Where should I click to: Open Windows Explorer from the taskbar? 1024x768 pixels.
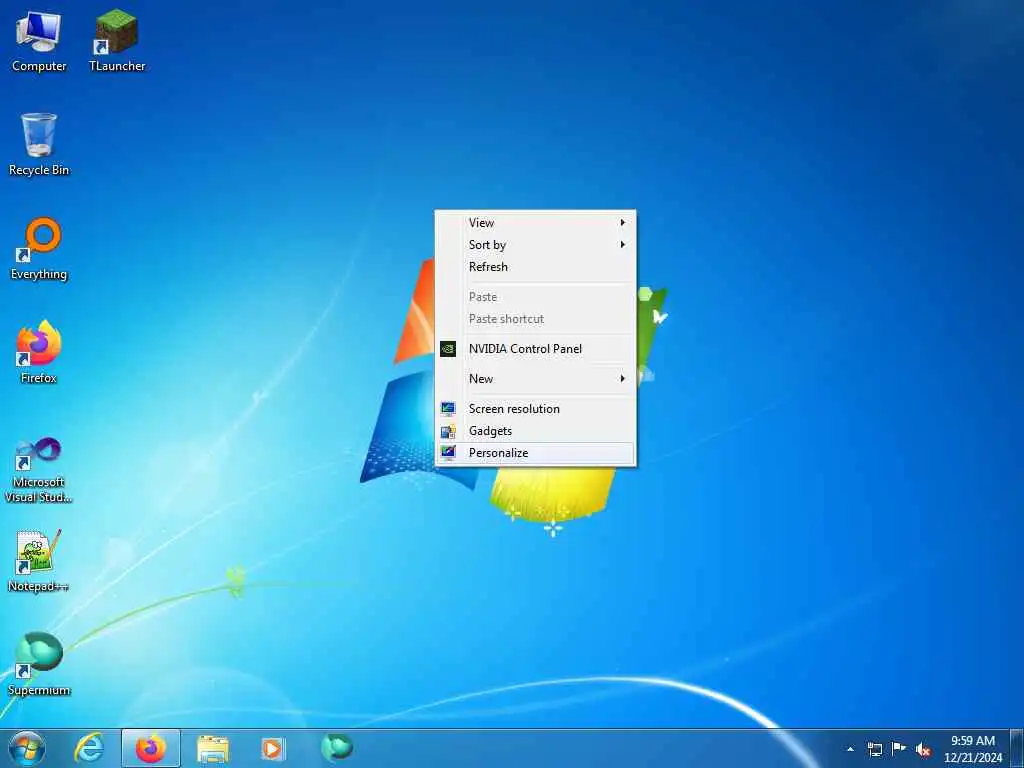coord(213,748)
